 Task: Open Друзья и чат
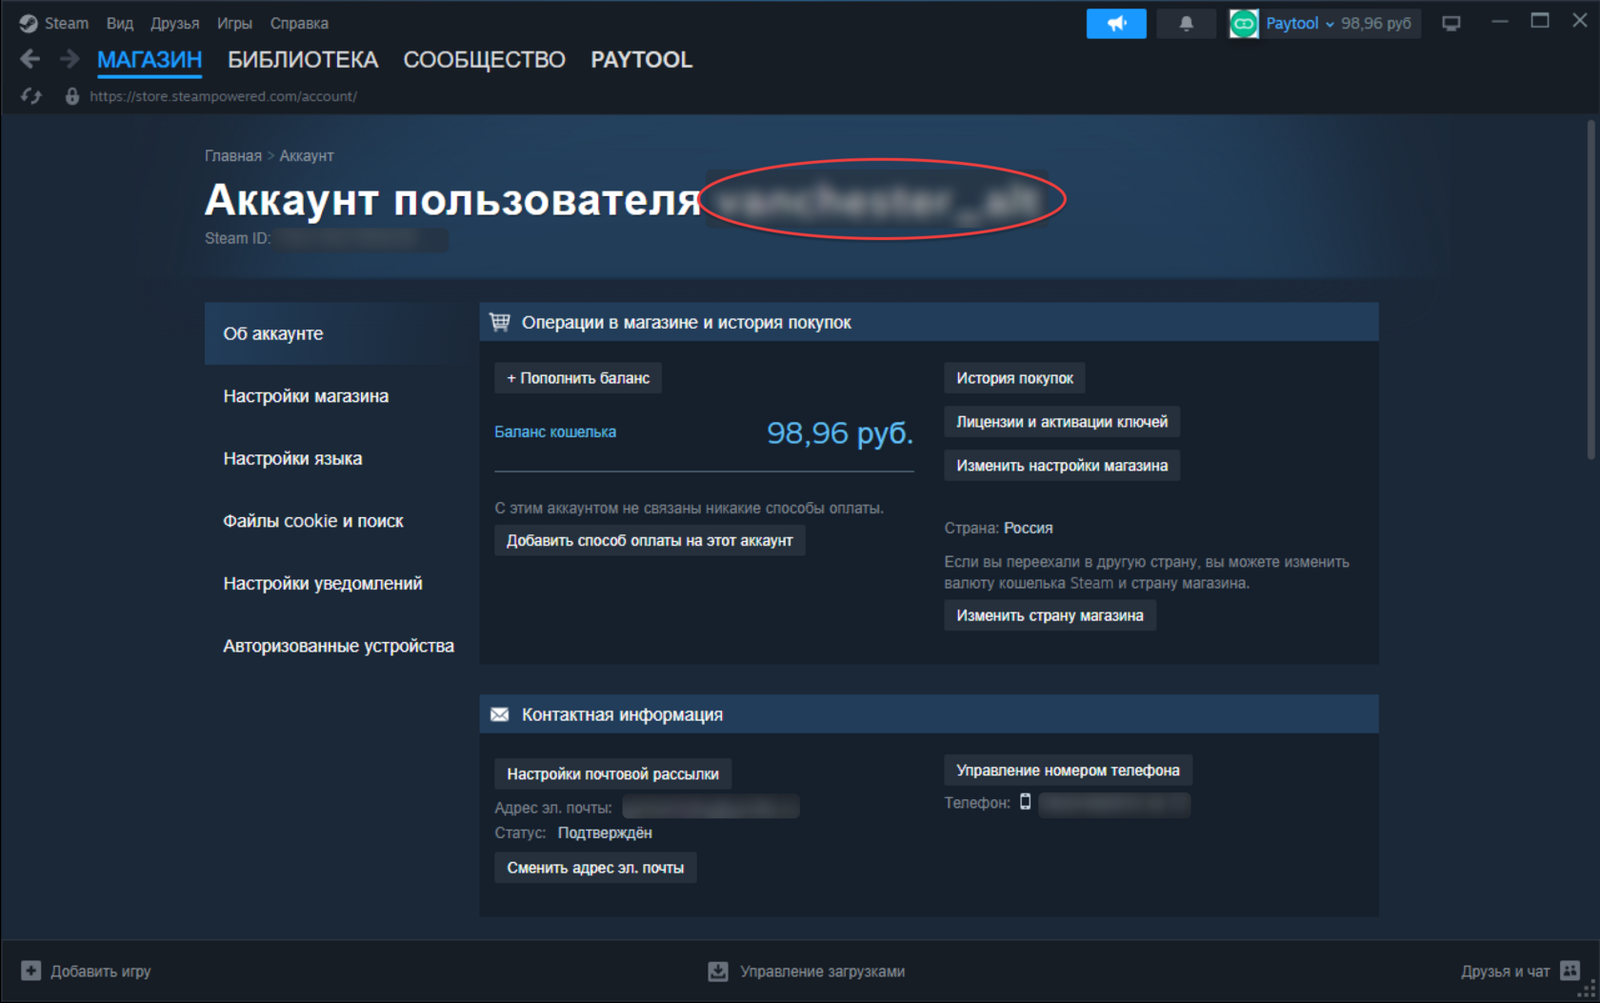point(1505,971)
